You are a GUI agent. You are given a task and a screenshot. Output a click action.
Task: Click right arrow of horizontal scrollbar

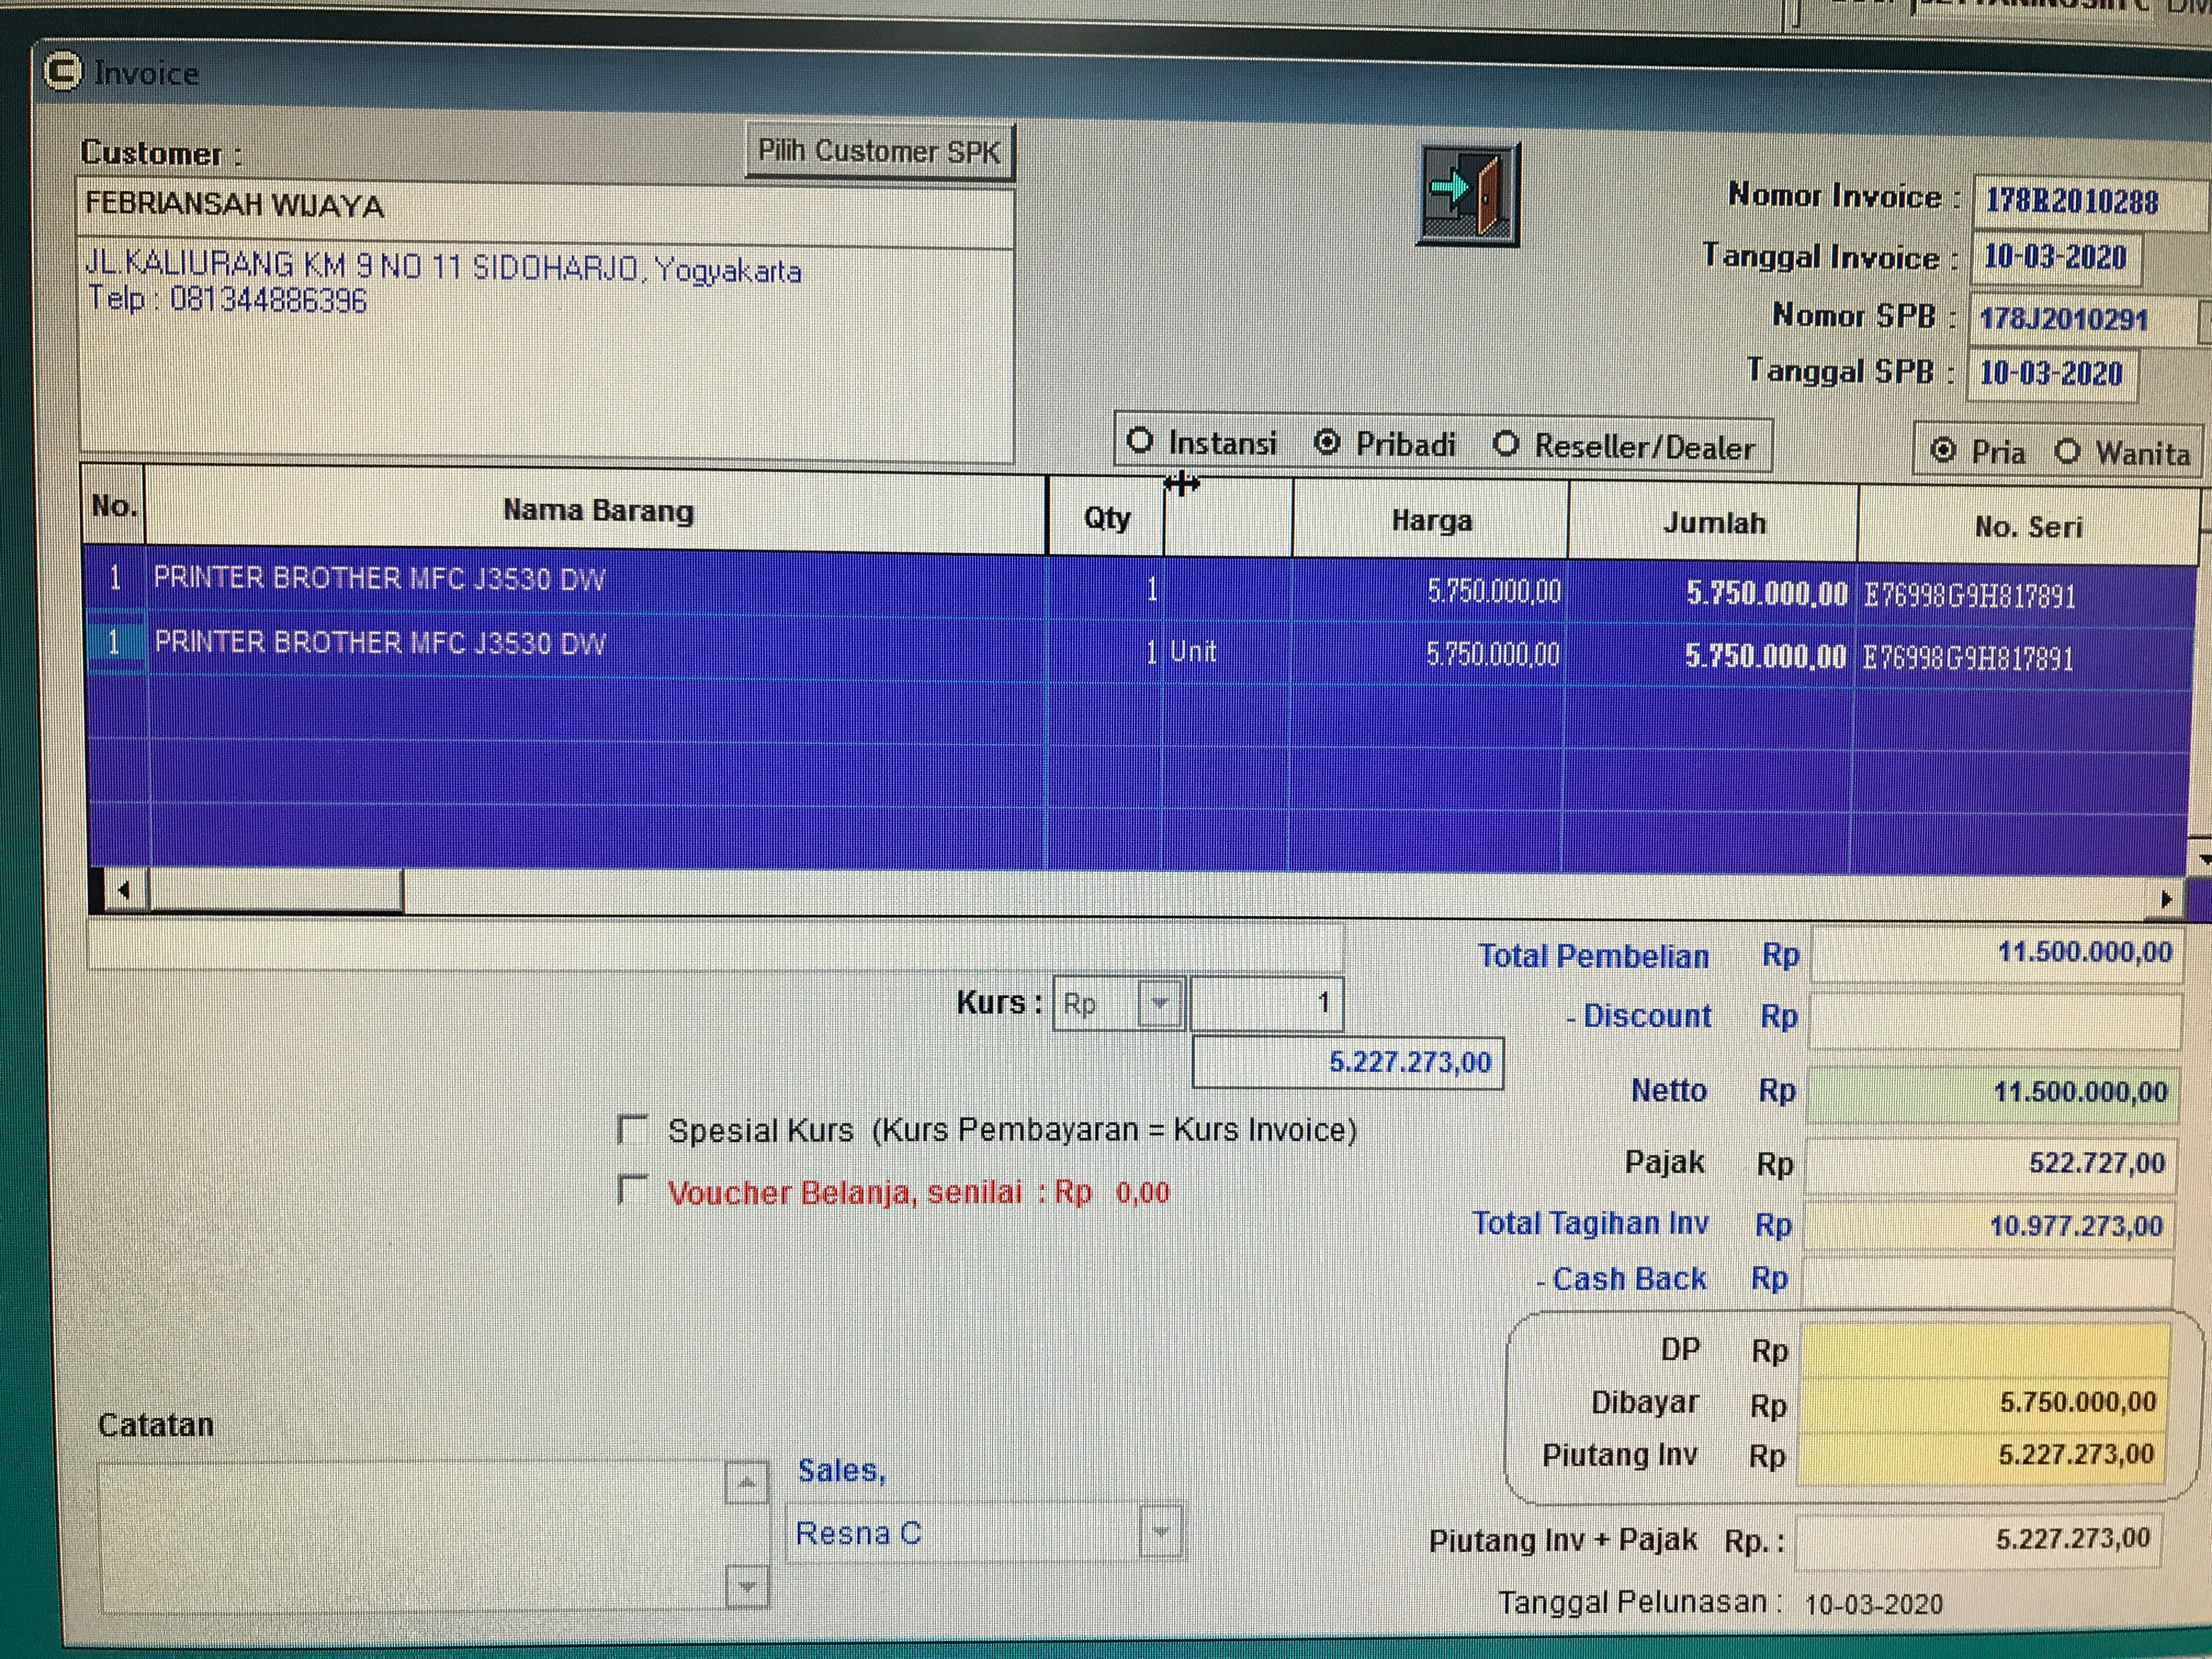(2166, 899)
